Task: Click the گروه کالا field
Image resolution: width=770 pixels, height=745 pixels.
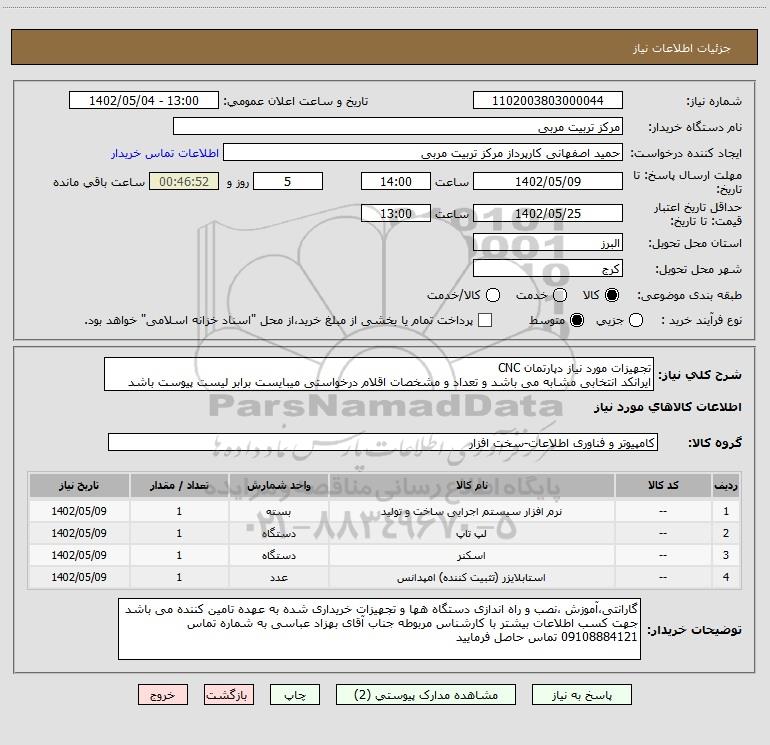Action: [383, 442]
